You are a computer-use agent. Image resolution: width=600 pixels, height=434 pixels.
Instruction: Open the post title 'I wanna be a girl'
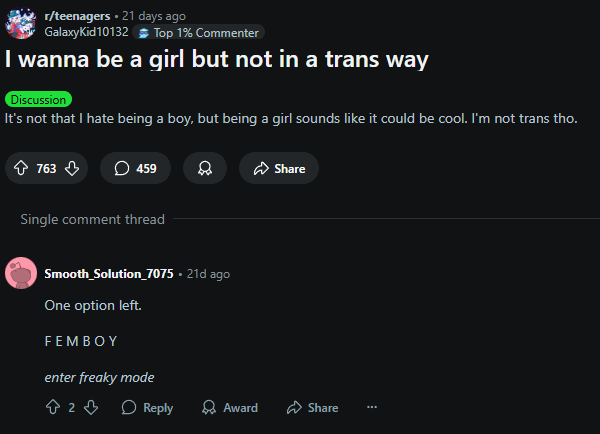tap(217, 59)
